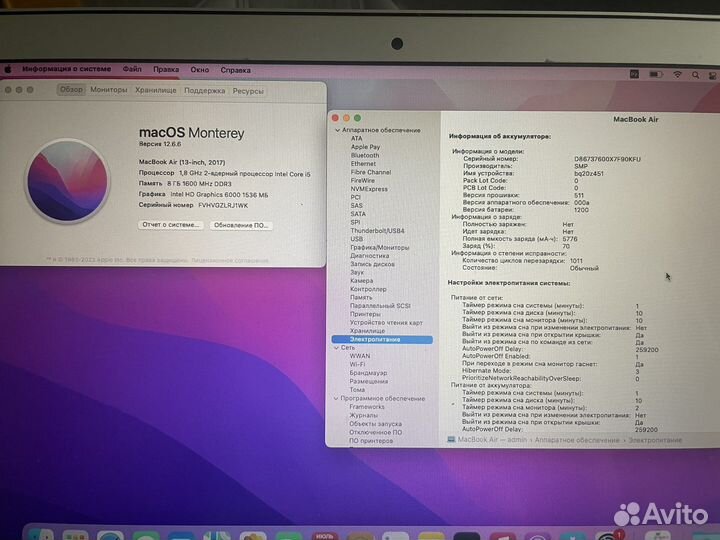Click the battery serial number D86737600X7F90KFU
This screenshot has width=720, height=540.
click(607, 159)
